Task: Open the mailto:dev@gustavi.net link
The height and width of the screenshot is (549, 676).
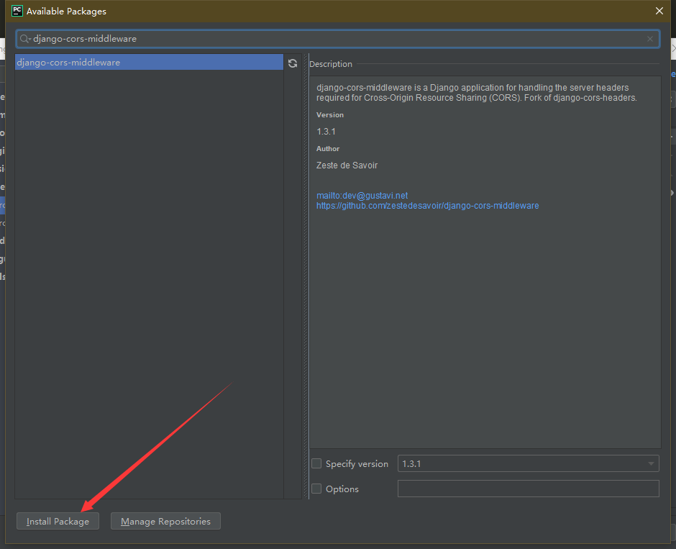Action: [362, 195]
